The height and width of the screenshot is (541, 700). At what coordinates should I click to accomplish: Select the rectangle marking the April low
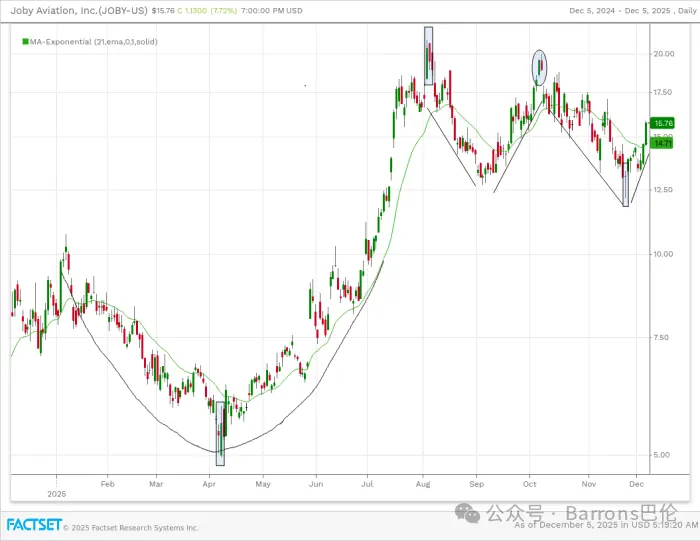click(x=220, y=433)
